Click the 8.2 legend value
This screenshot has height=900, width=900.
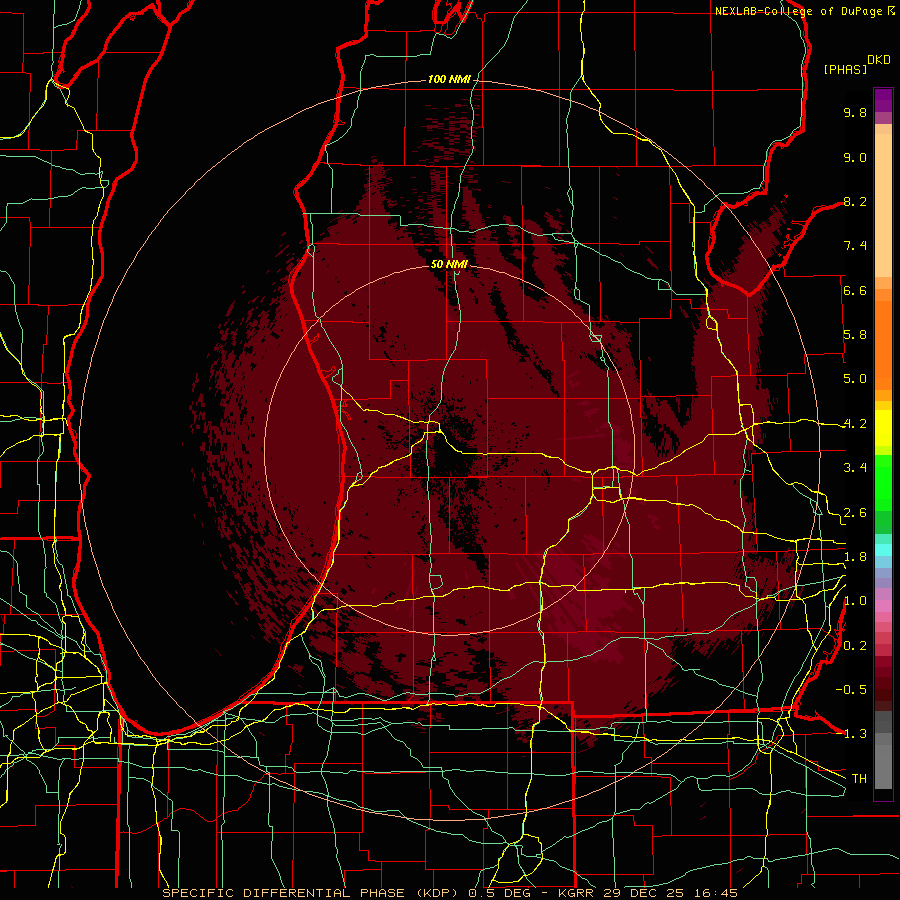click(855, 201)
